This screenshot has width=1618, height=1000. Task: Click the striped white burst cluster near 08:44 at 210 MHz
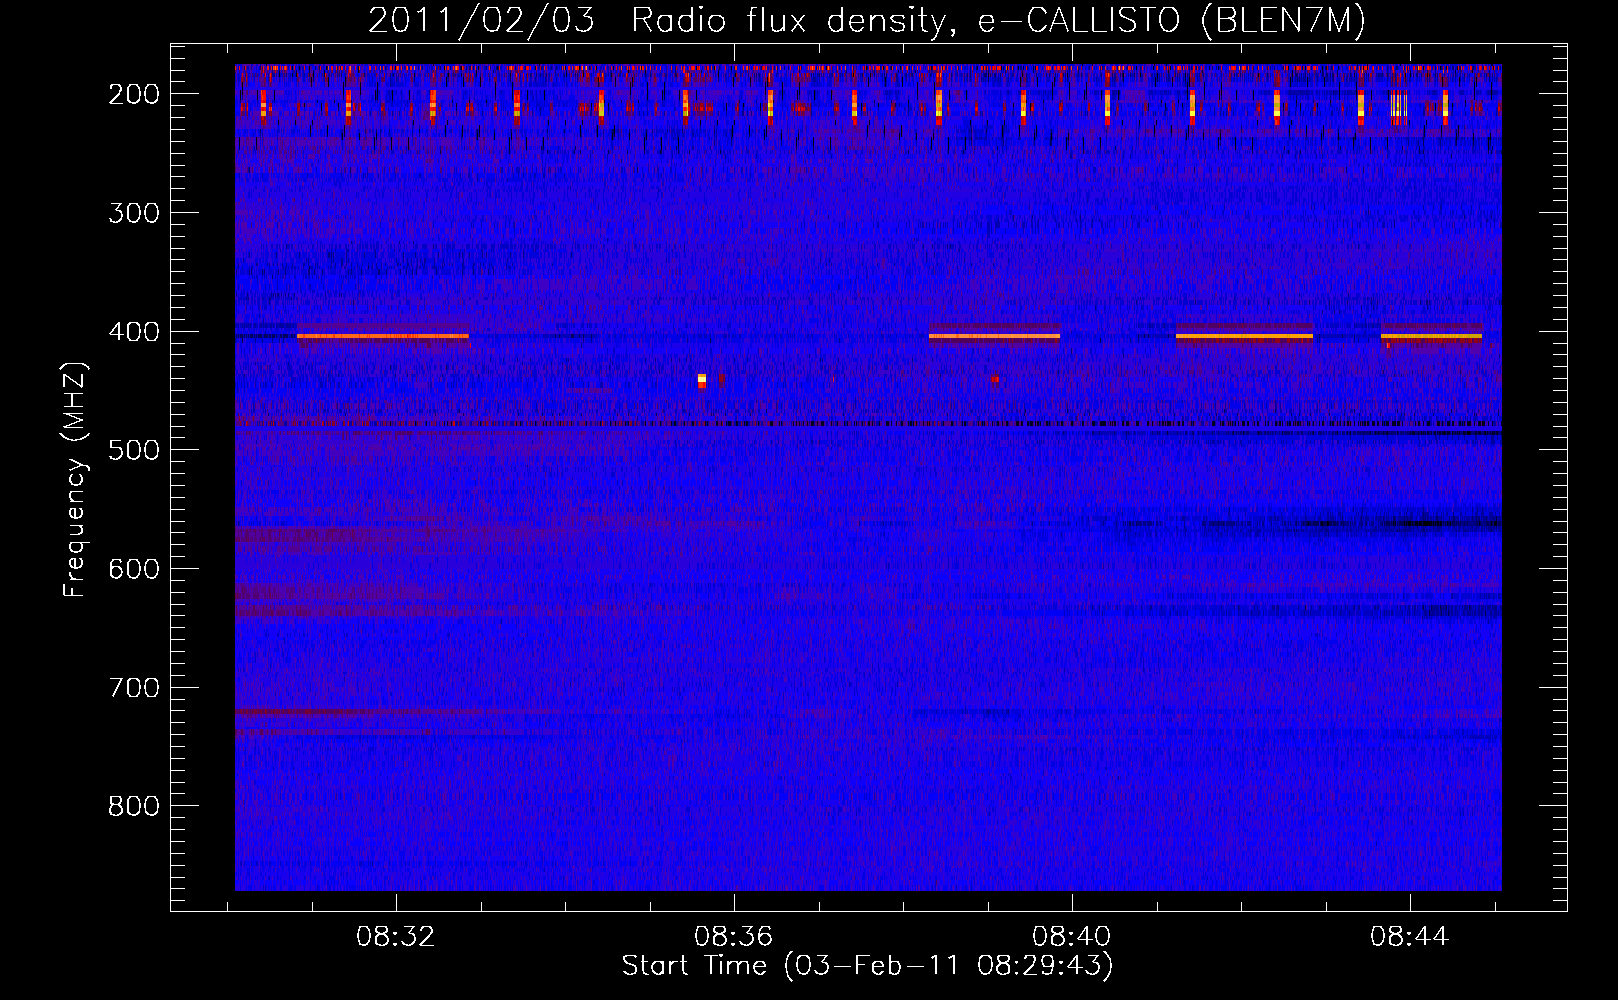tap(1399, 105)
